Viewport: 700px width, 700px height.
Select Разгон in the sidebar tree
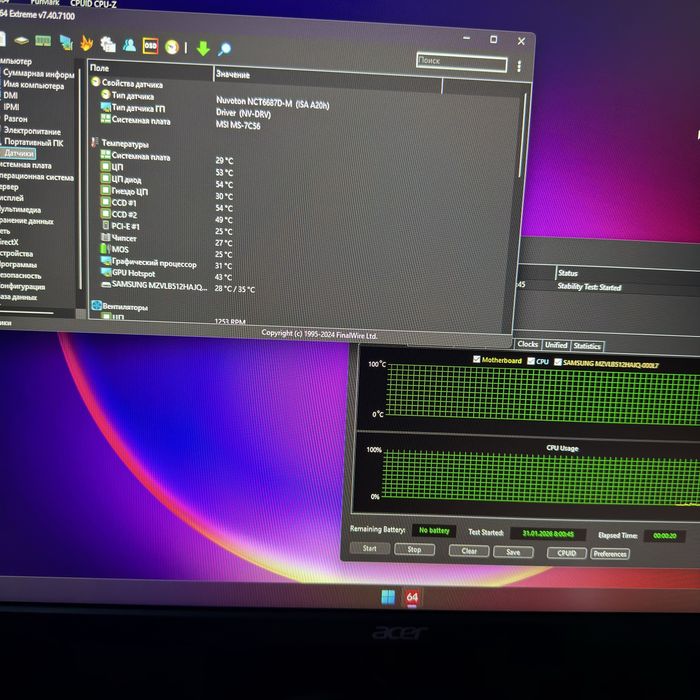pyautogui.click(x=15, y=119)
